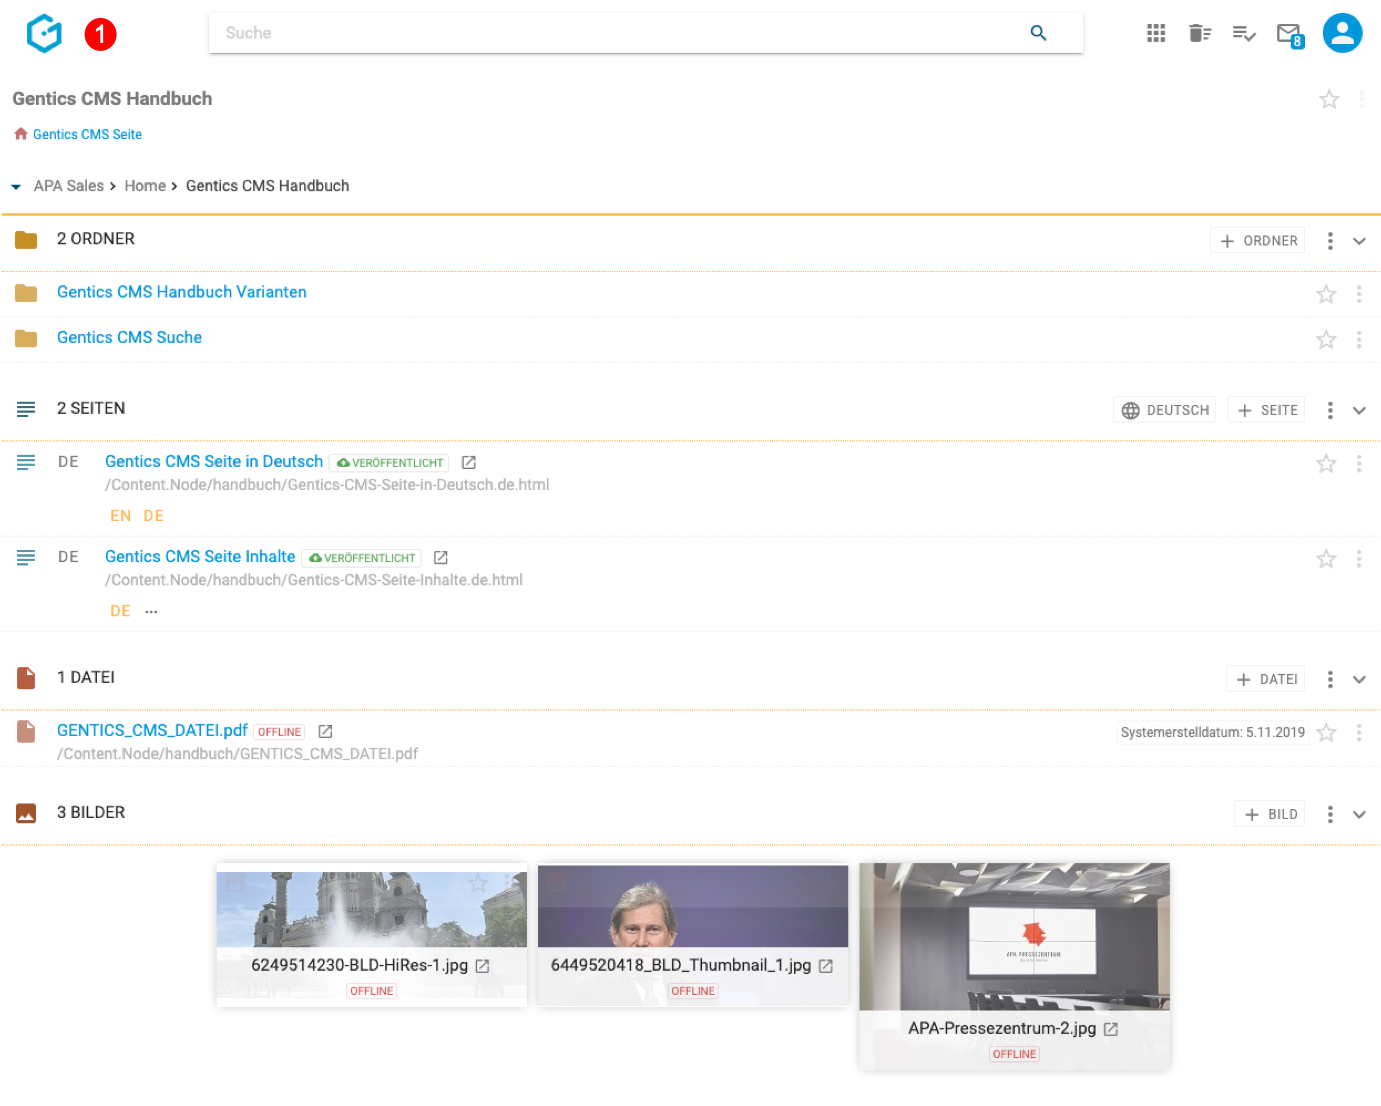The height and width of the screenshot is (1106, 1381).
Task: Click the home icon before Gentics CMS Seite
Action: 21,134
